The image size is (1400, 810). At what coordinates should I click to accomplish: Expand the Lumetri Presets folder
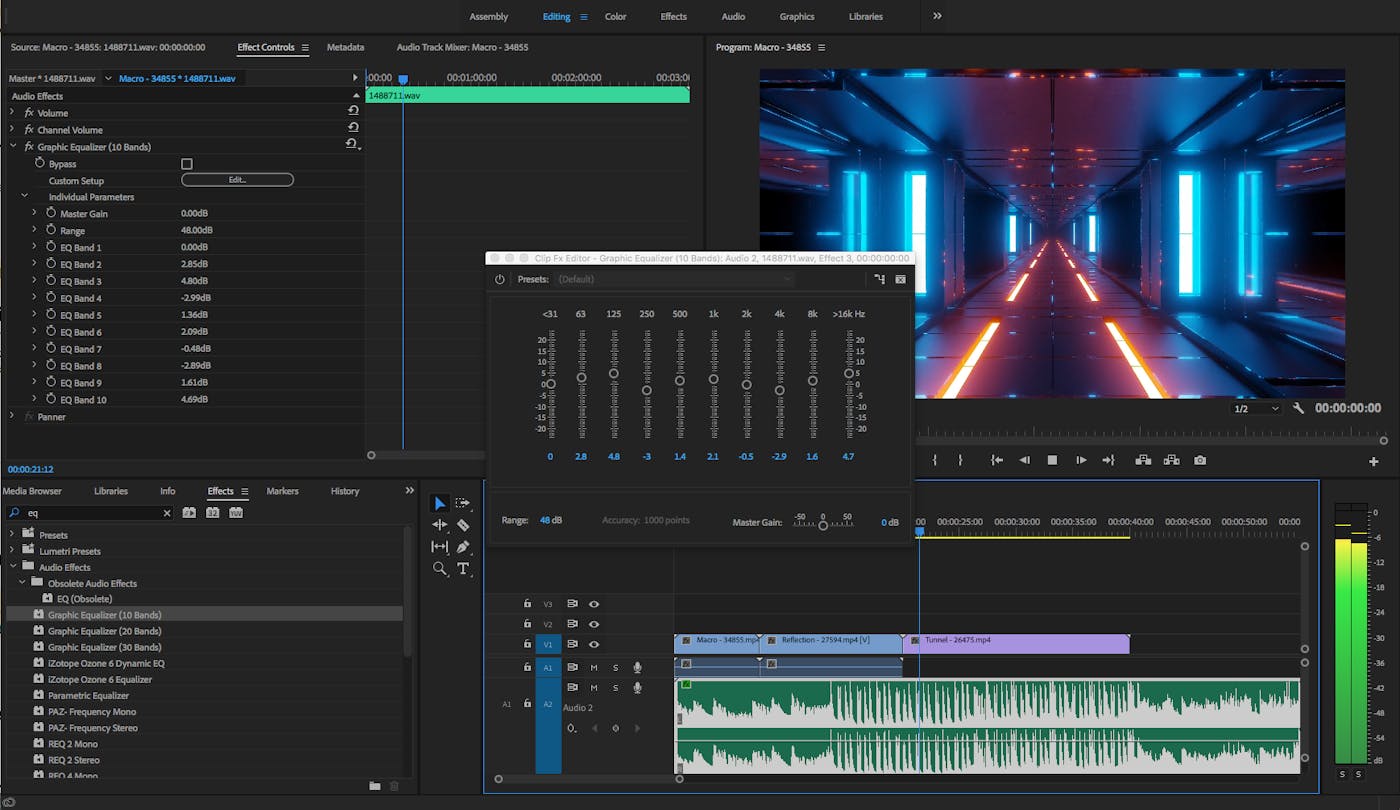[x=12, y=551]
